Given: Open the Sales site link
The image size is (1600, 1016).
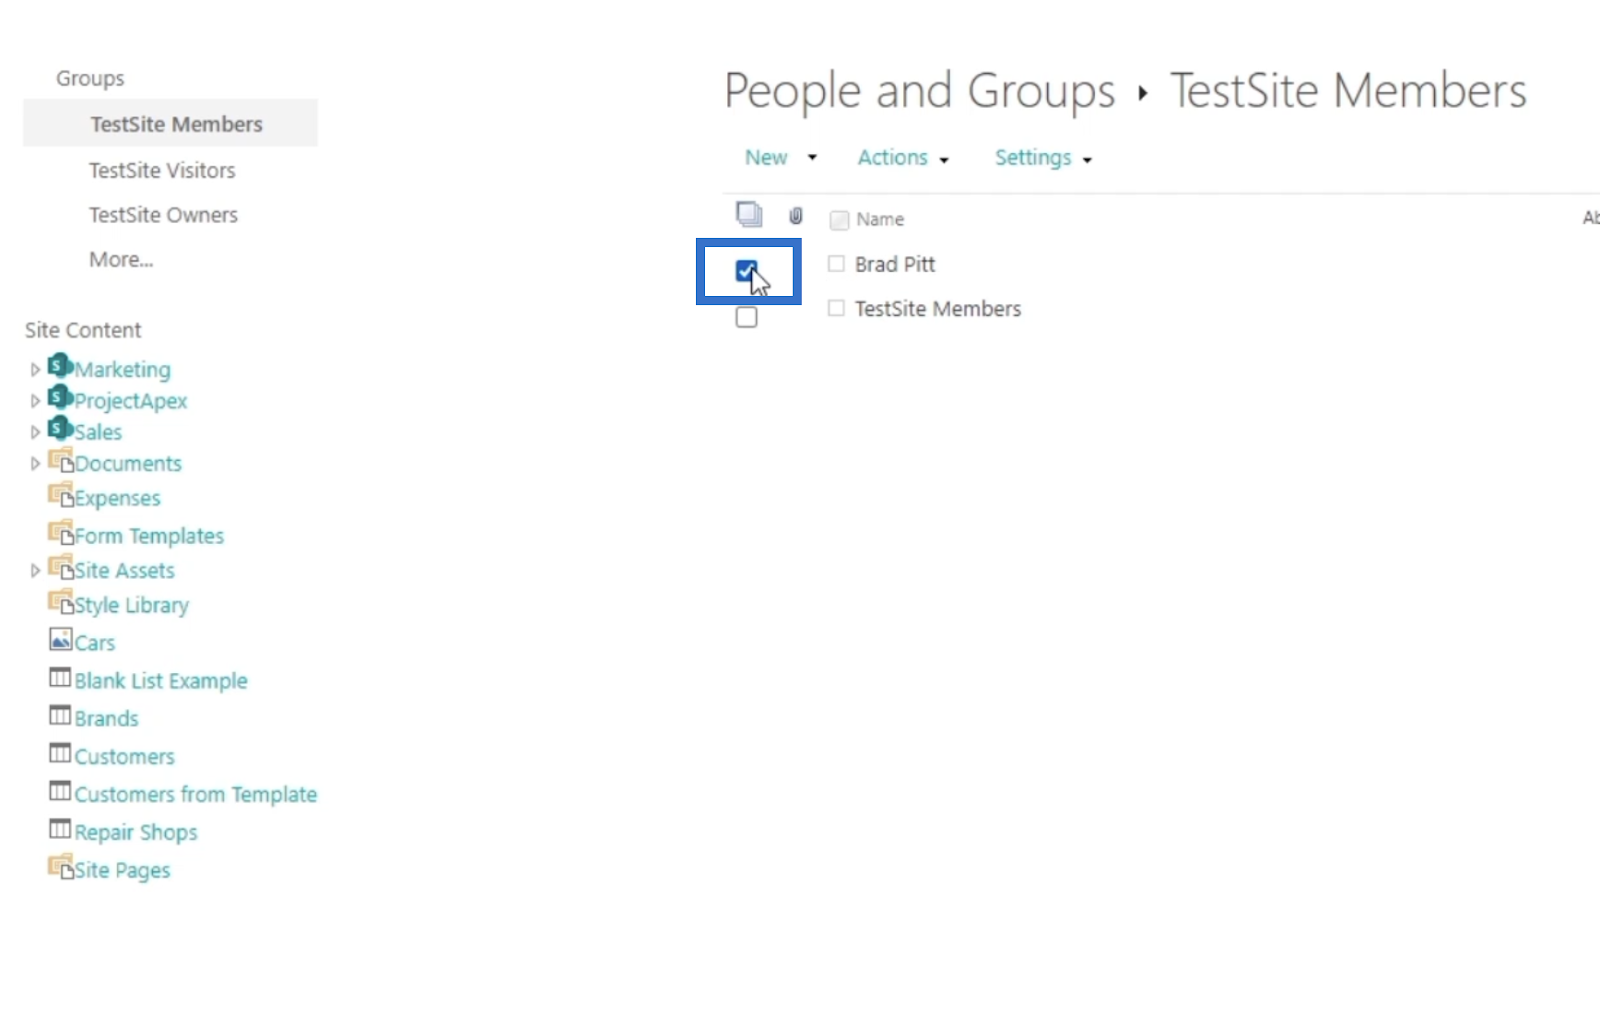Looking at the screenshot, I should click(x=98, y=433).
